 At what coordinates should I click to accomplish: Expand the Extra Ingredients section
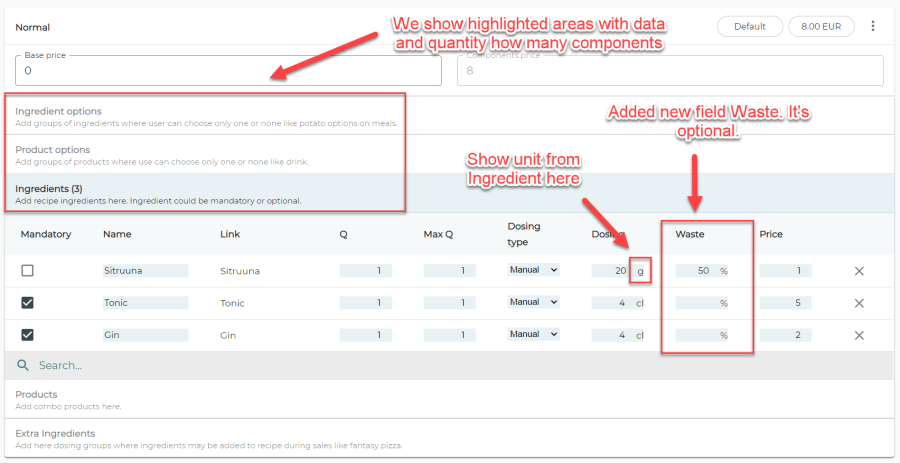(x=55, y=433)
